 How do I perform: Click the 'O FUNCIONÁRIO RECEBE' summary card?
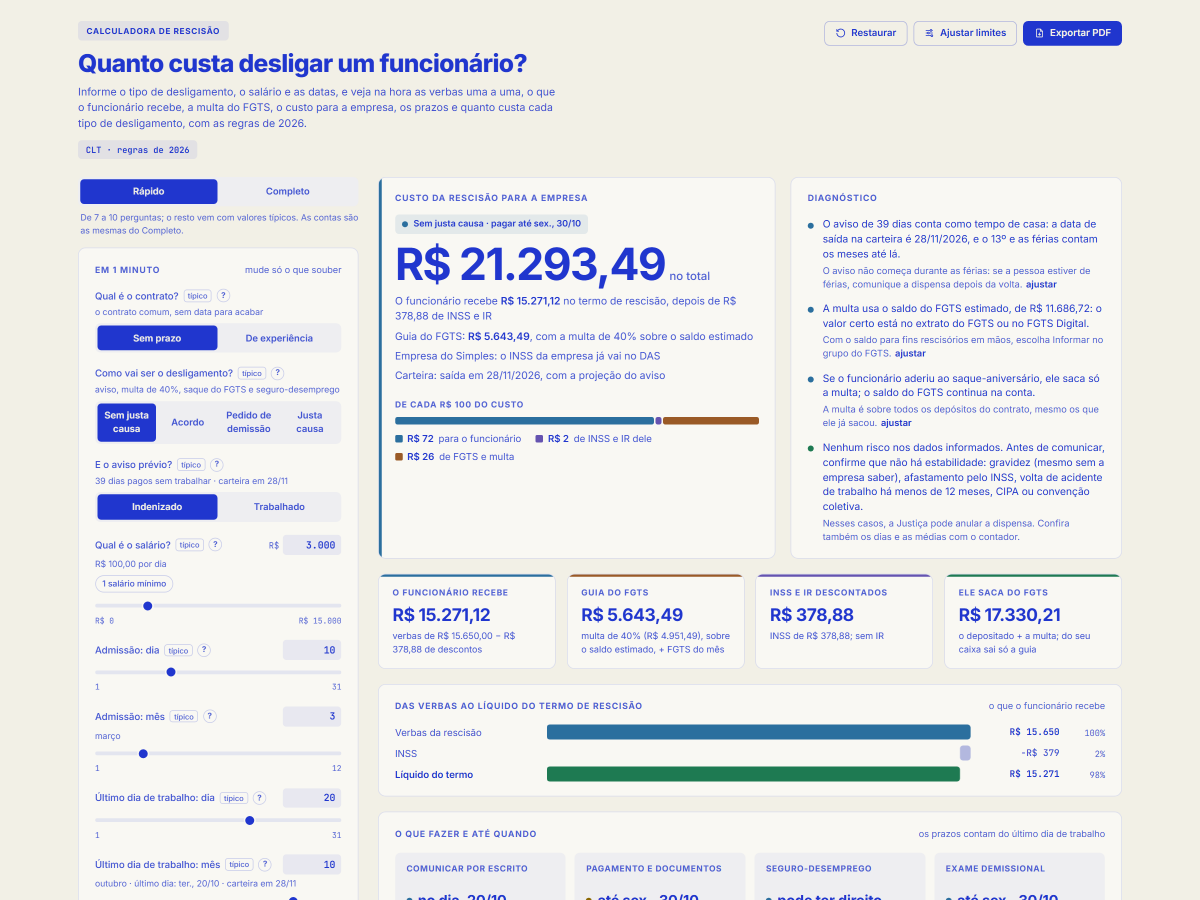click(467, 621)
